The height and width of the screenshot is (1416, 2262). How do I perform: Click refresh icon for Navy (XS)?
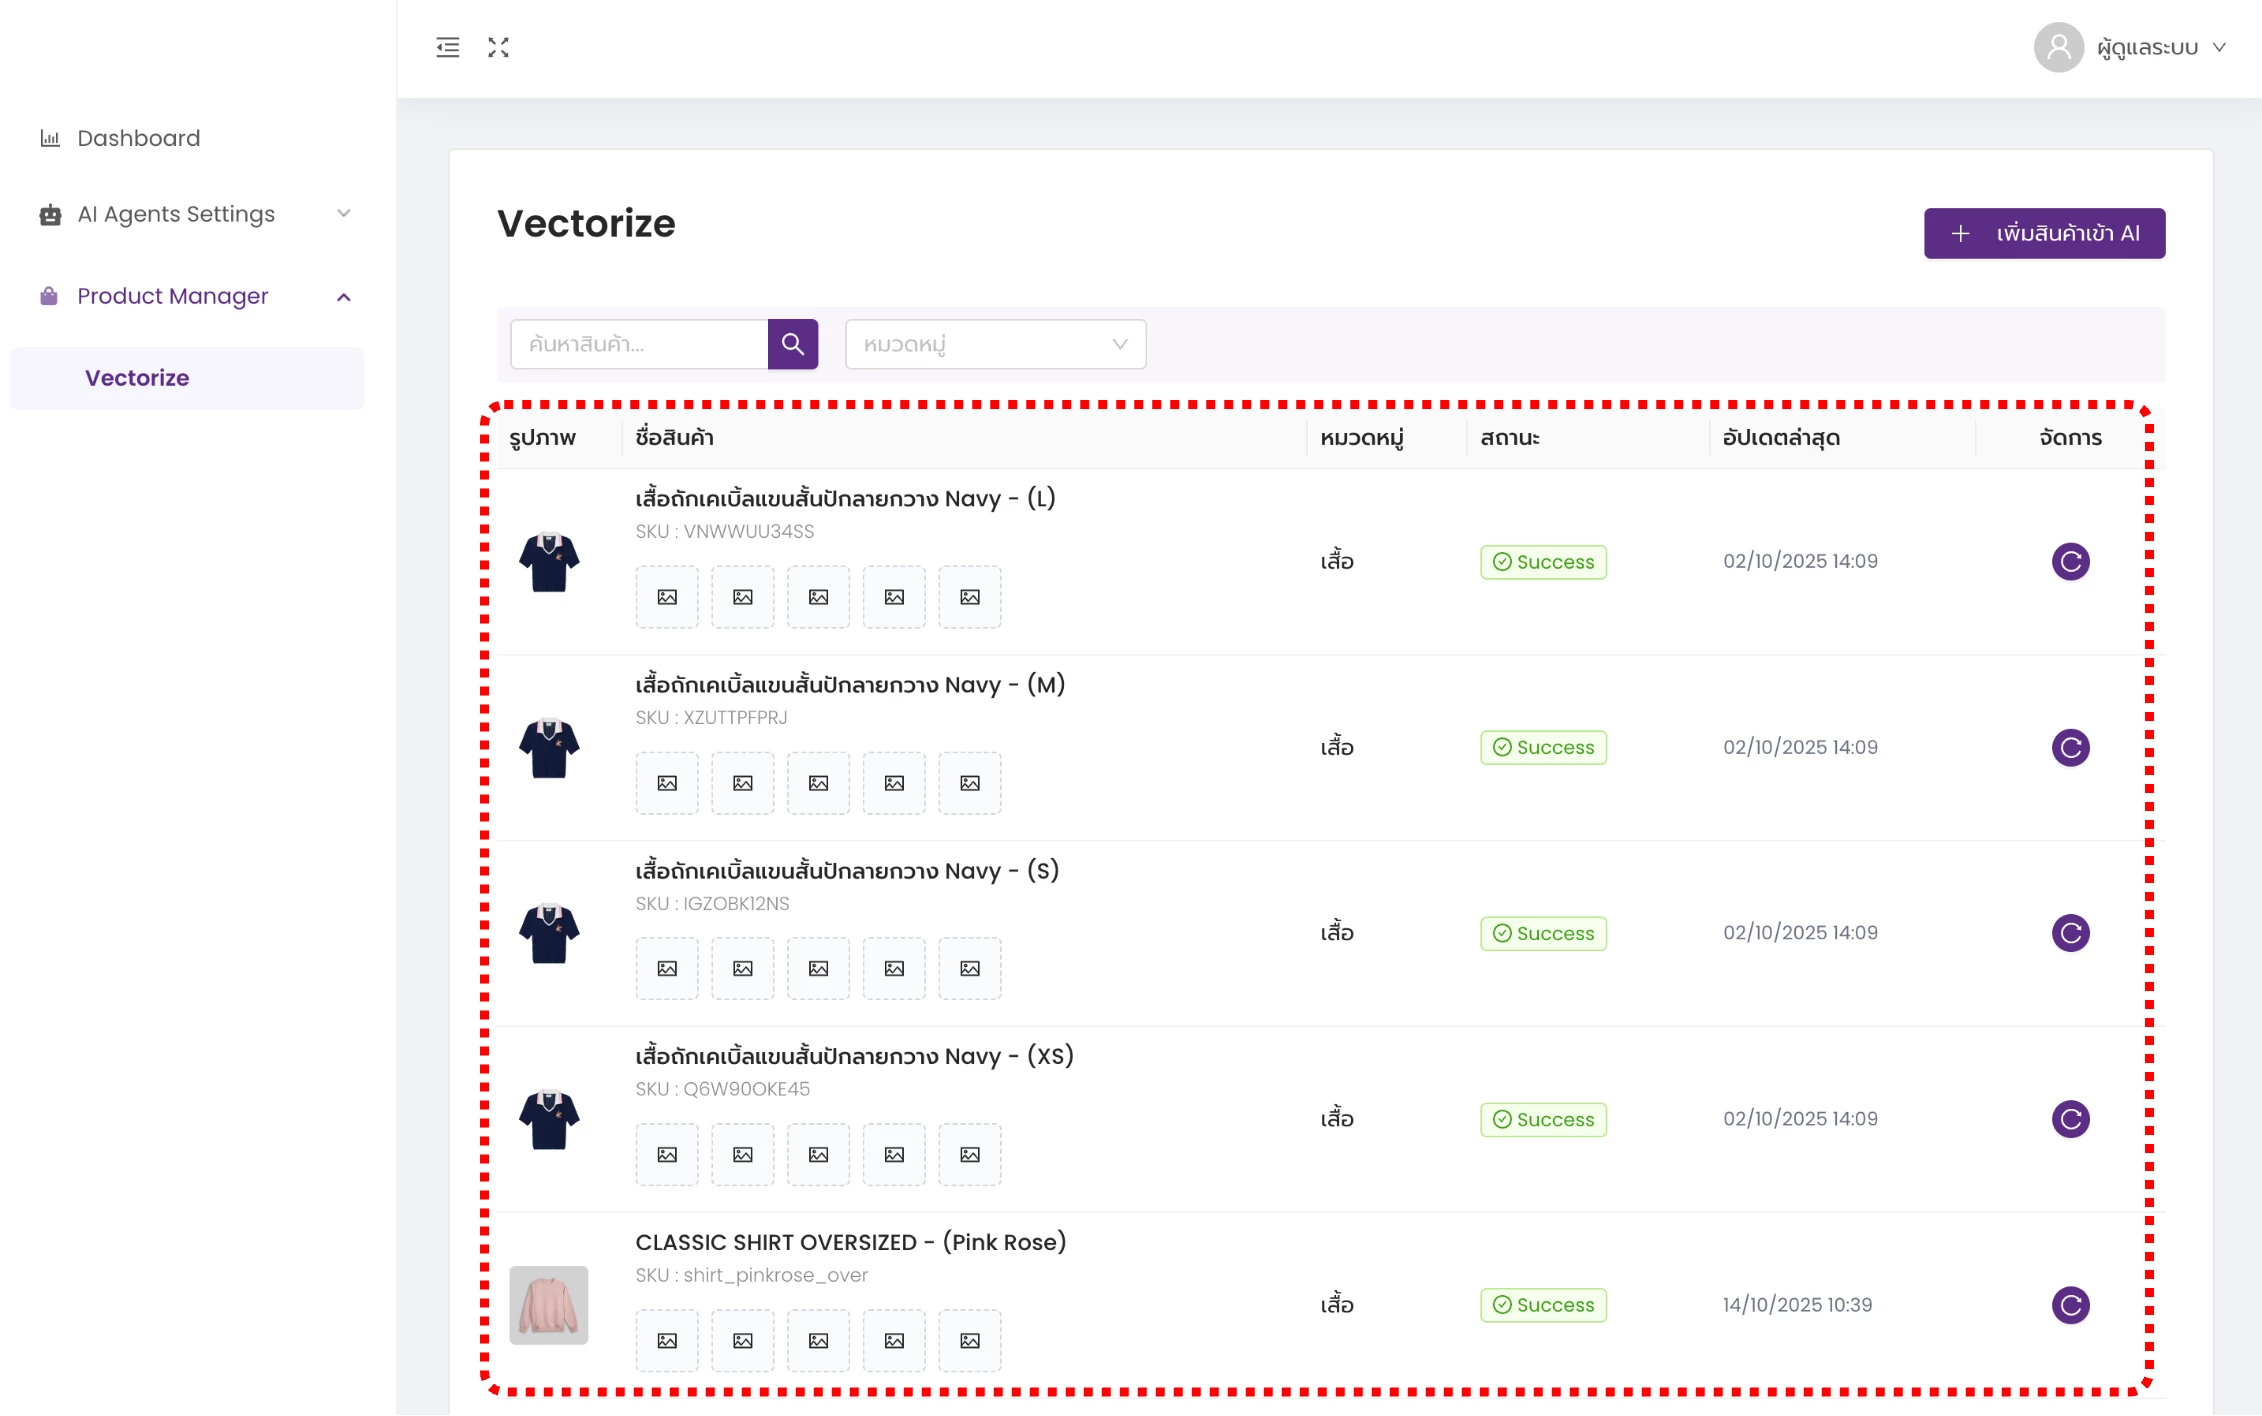click(2070, 1118)
